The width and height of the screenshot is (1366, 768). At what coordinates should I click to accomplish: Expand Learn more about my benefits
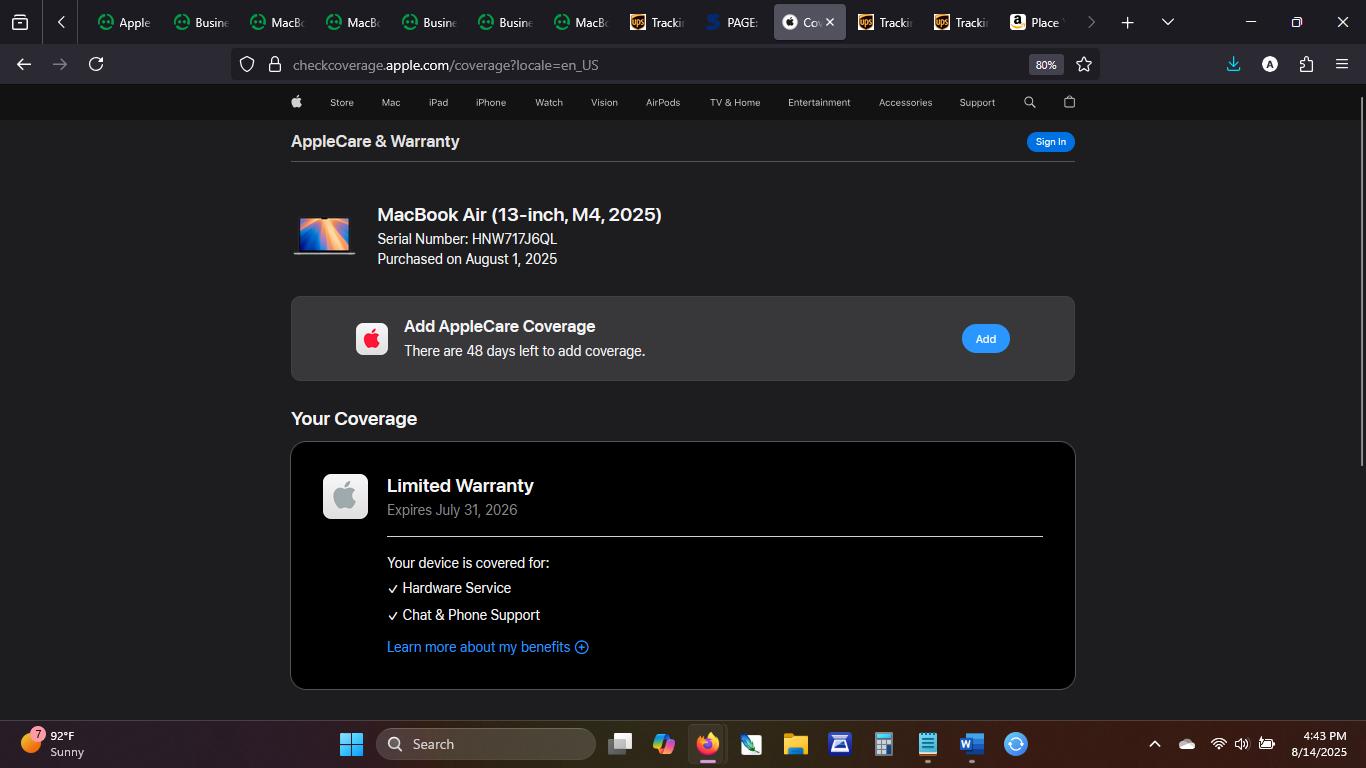[x=488, y=647]
